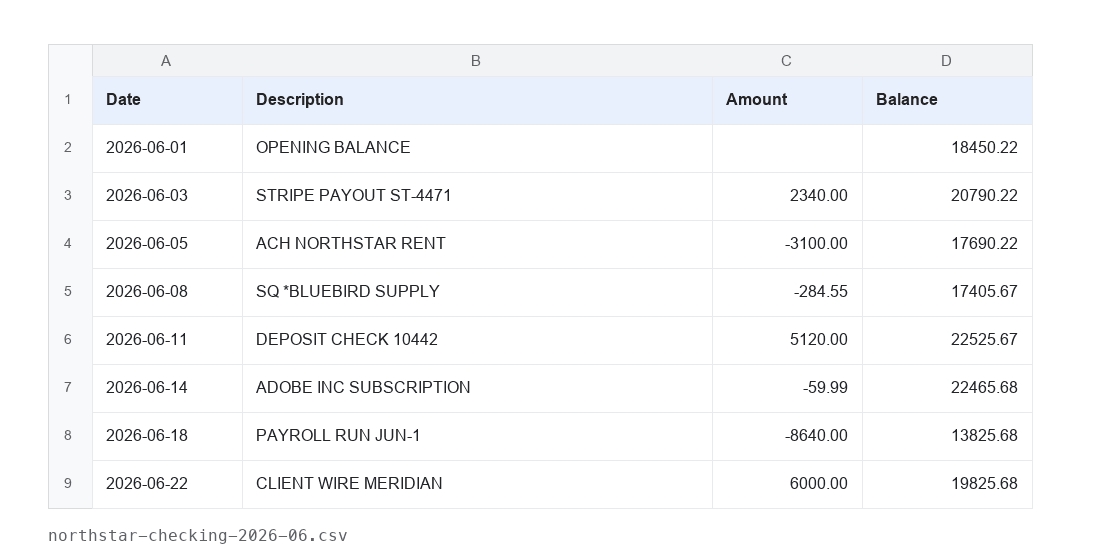Select the PAYROLL RUN JUN-1 cell
Image resolution: width=1120 pixels, height=560 pixels.
[x=477, y=436]
